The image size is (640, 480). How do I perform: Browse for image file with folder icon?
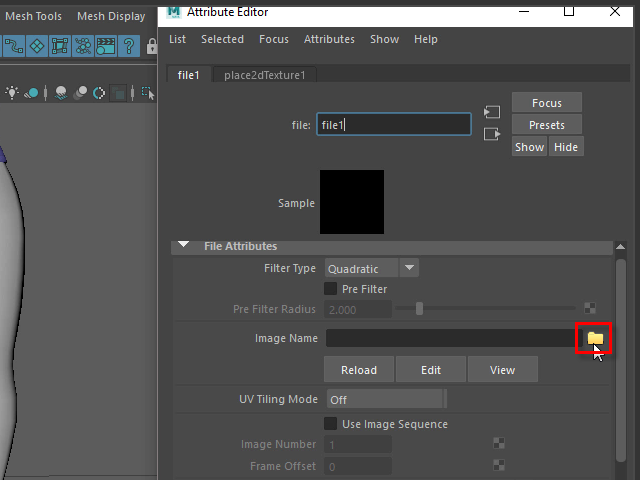tap(595, 339)
